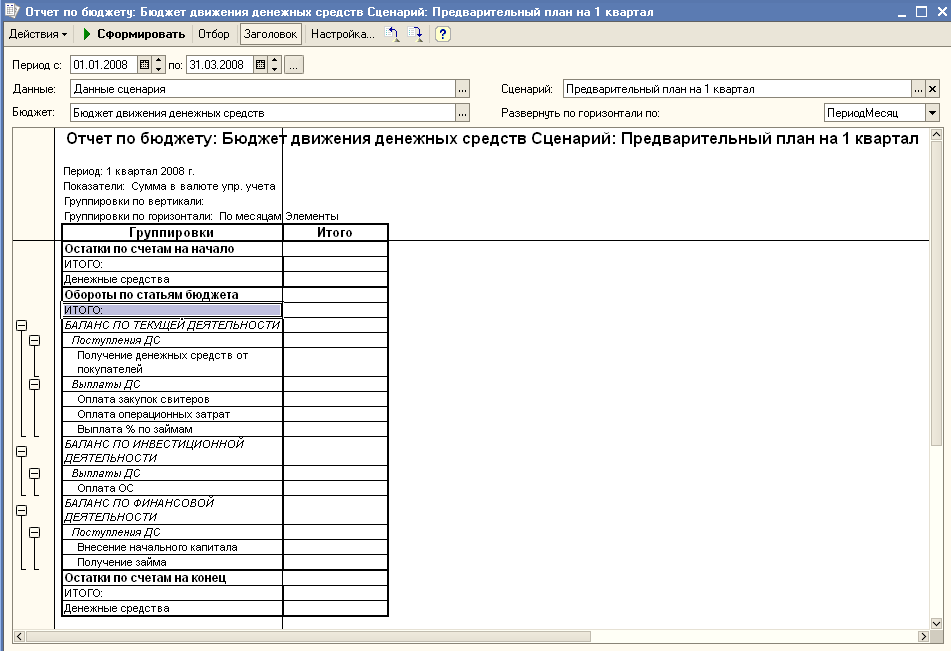The height and width of the screenshot is (651, 951).
Task: Collapse Поступления ДС under текущей деятельности
Action: tap(35, 341)
